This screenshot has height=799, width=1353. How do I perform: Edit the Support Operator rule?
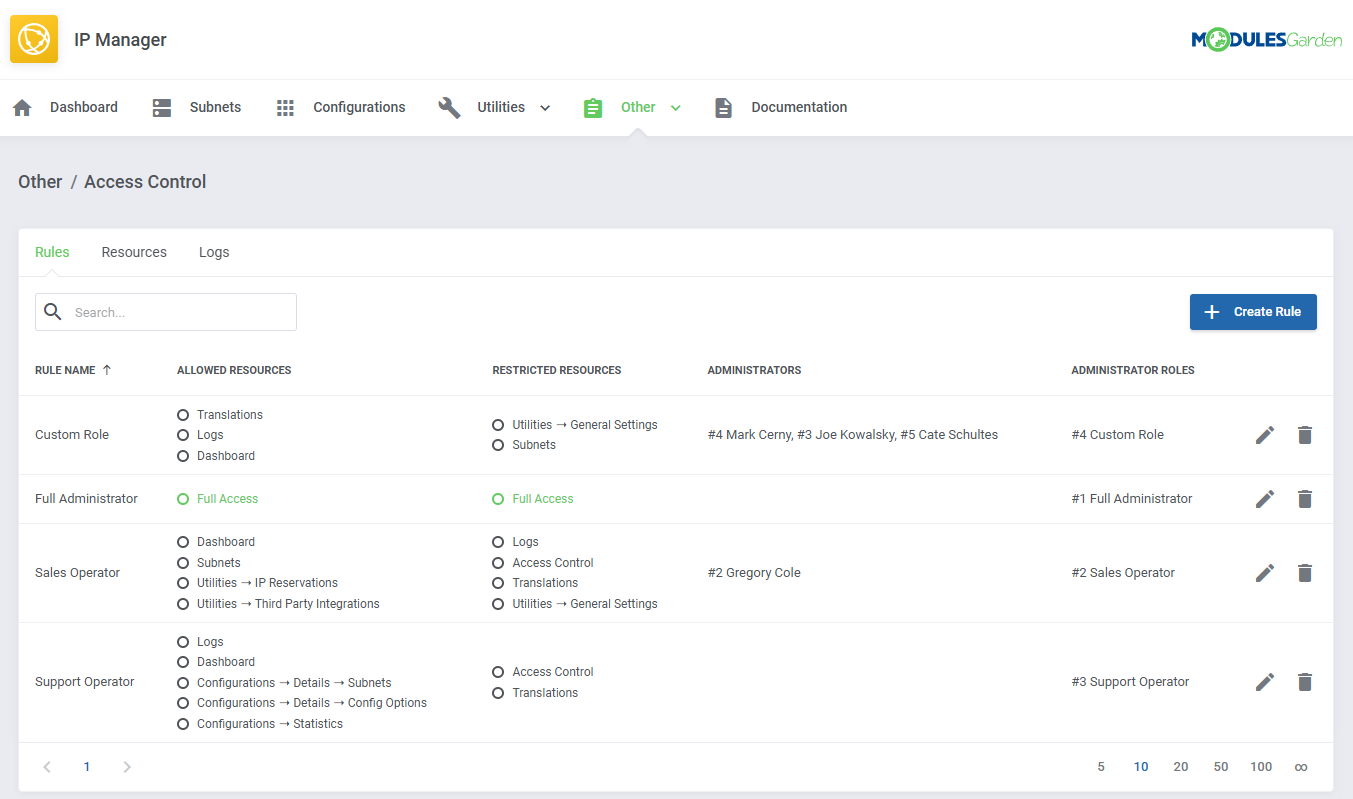click(x=1265, y=682)
